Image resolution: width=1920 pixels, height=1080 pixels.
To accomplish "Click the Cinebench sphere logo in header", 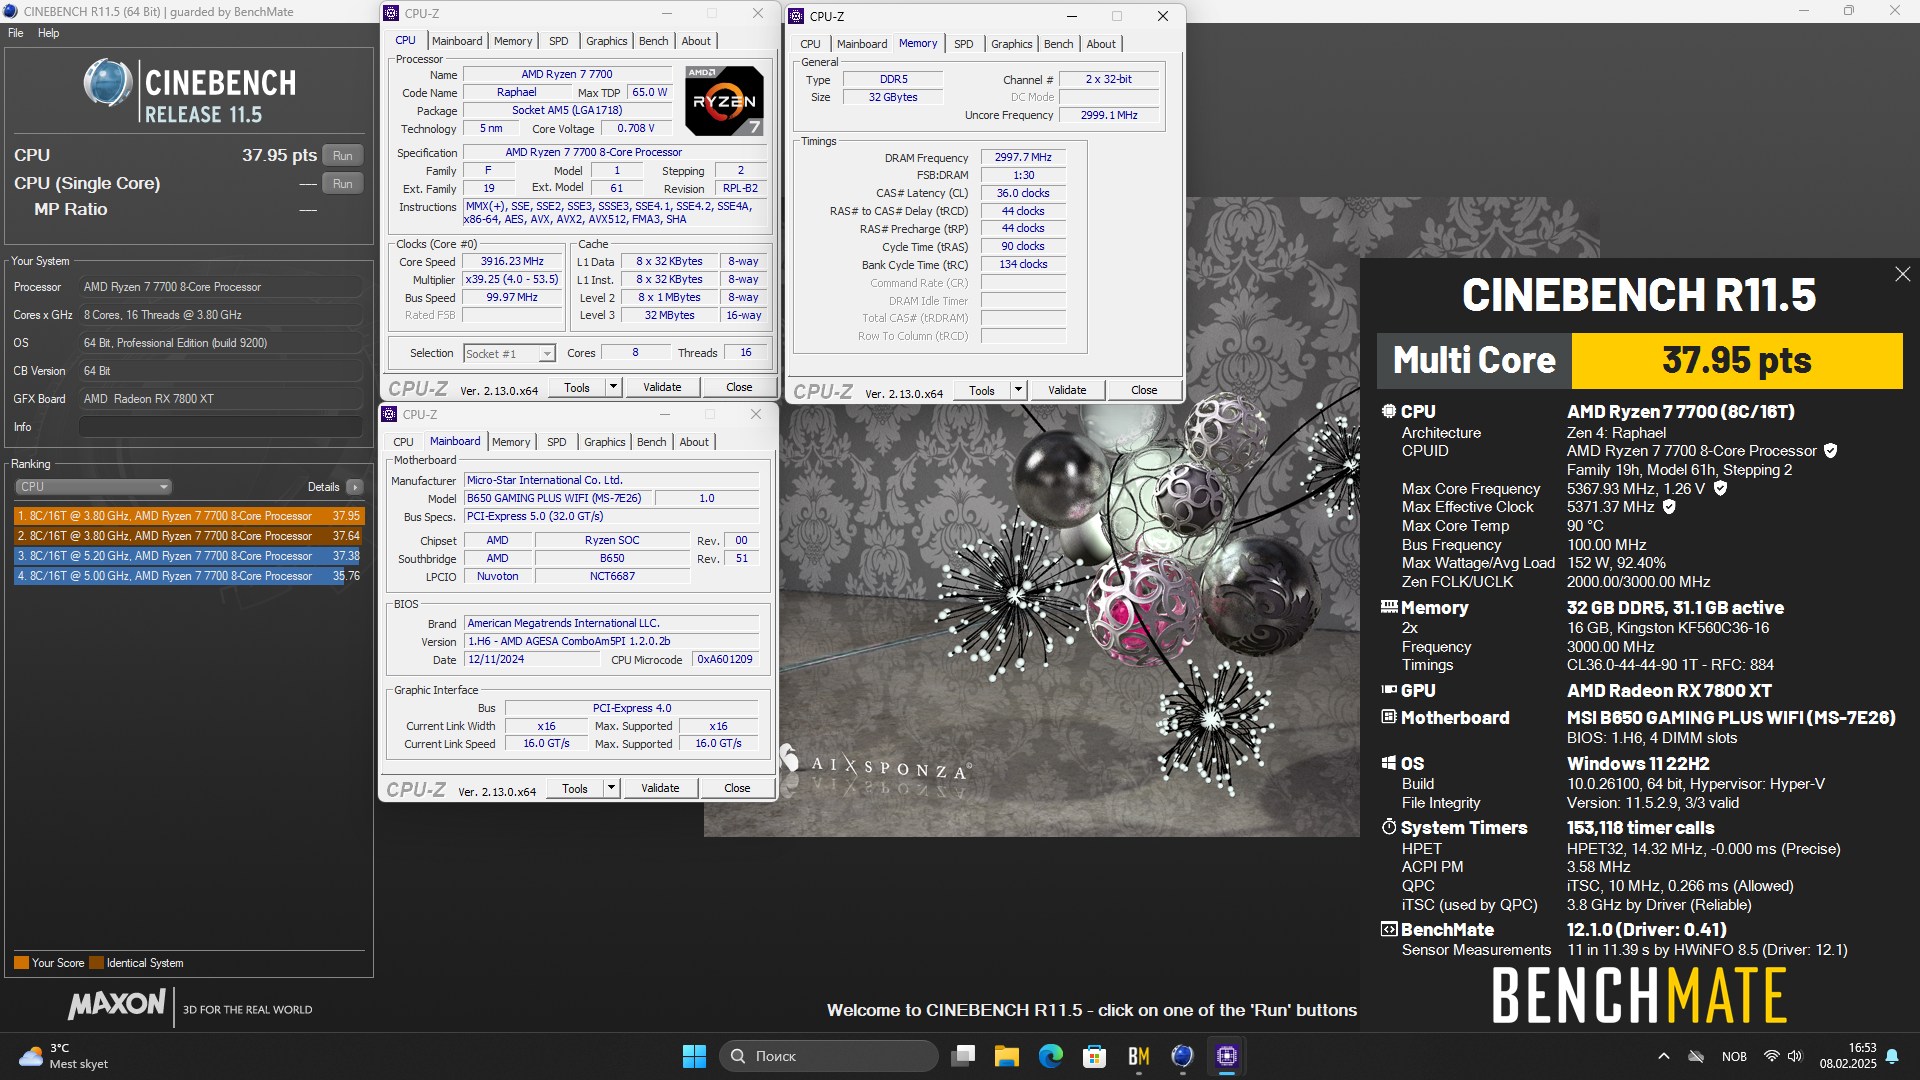I will tap(107, 83).
